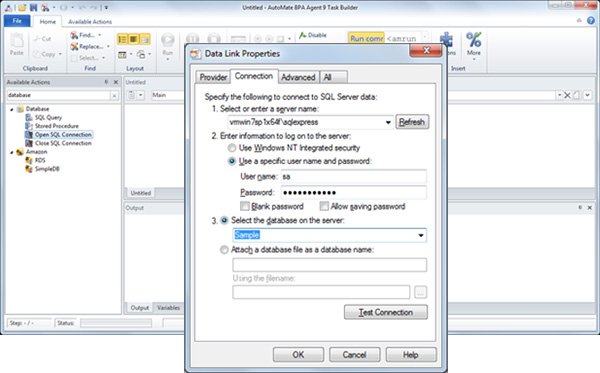Screen dimensions: 600x373
Task: Open the server name dropdown arrow
Action: pos(388,122)
